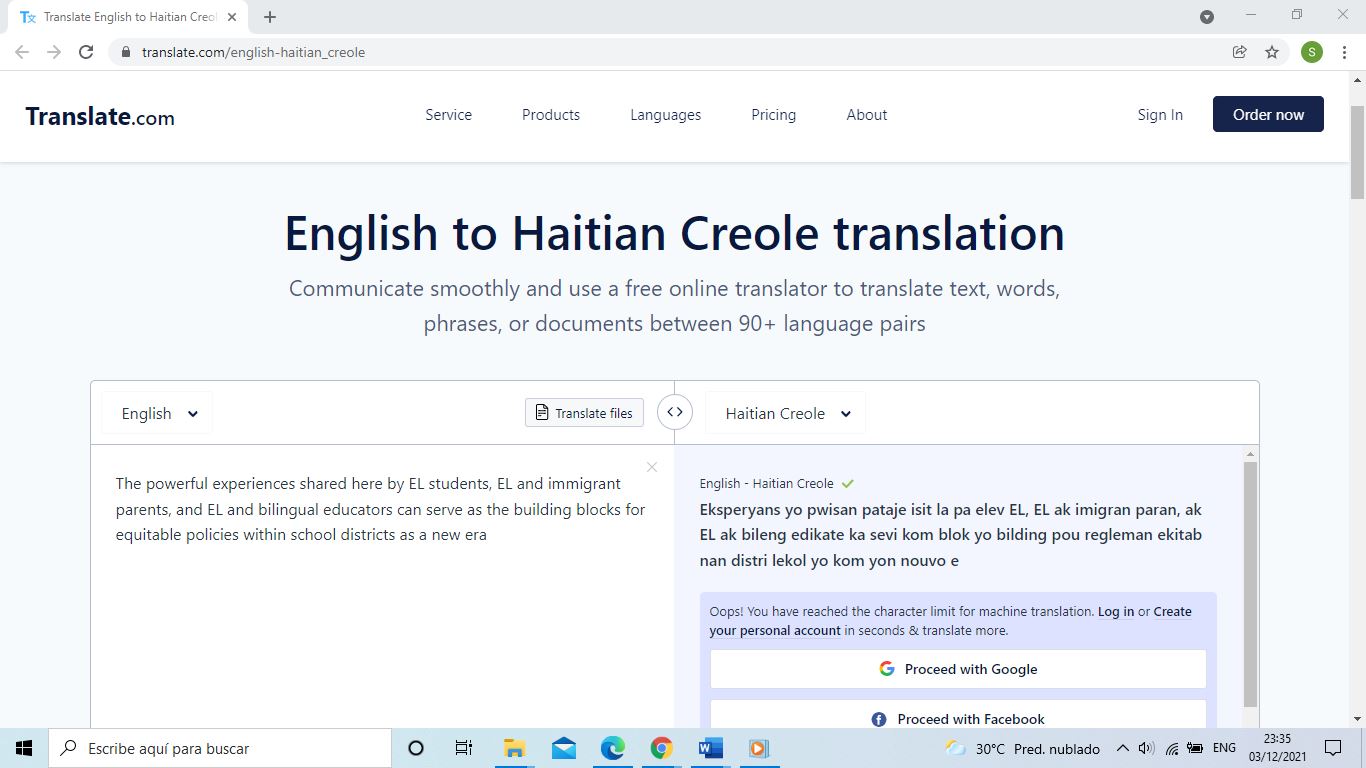Click the Order now button

(1268, 114)
